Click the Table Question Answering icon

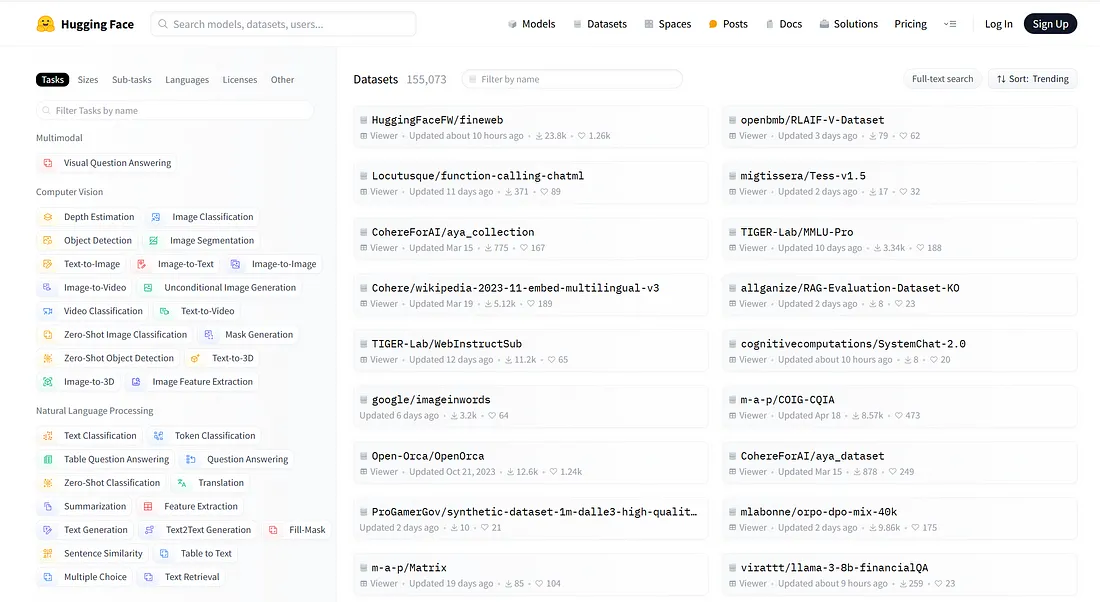point(48,460)
